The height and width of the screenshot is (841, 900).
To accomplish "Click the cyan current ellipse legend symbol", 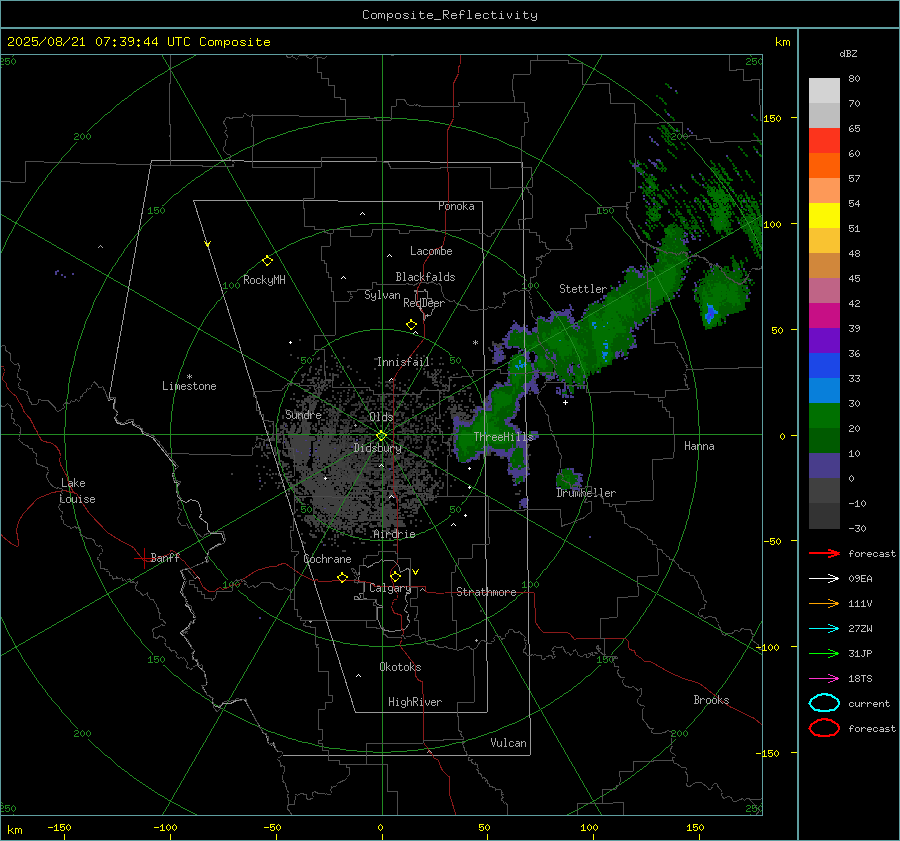I will point(824,703).
